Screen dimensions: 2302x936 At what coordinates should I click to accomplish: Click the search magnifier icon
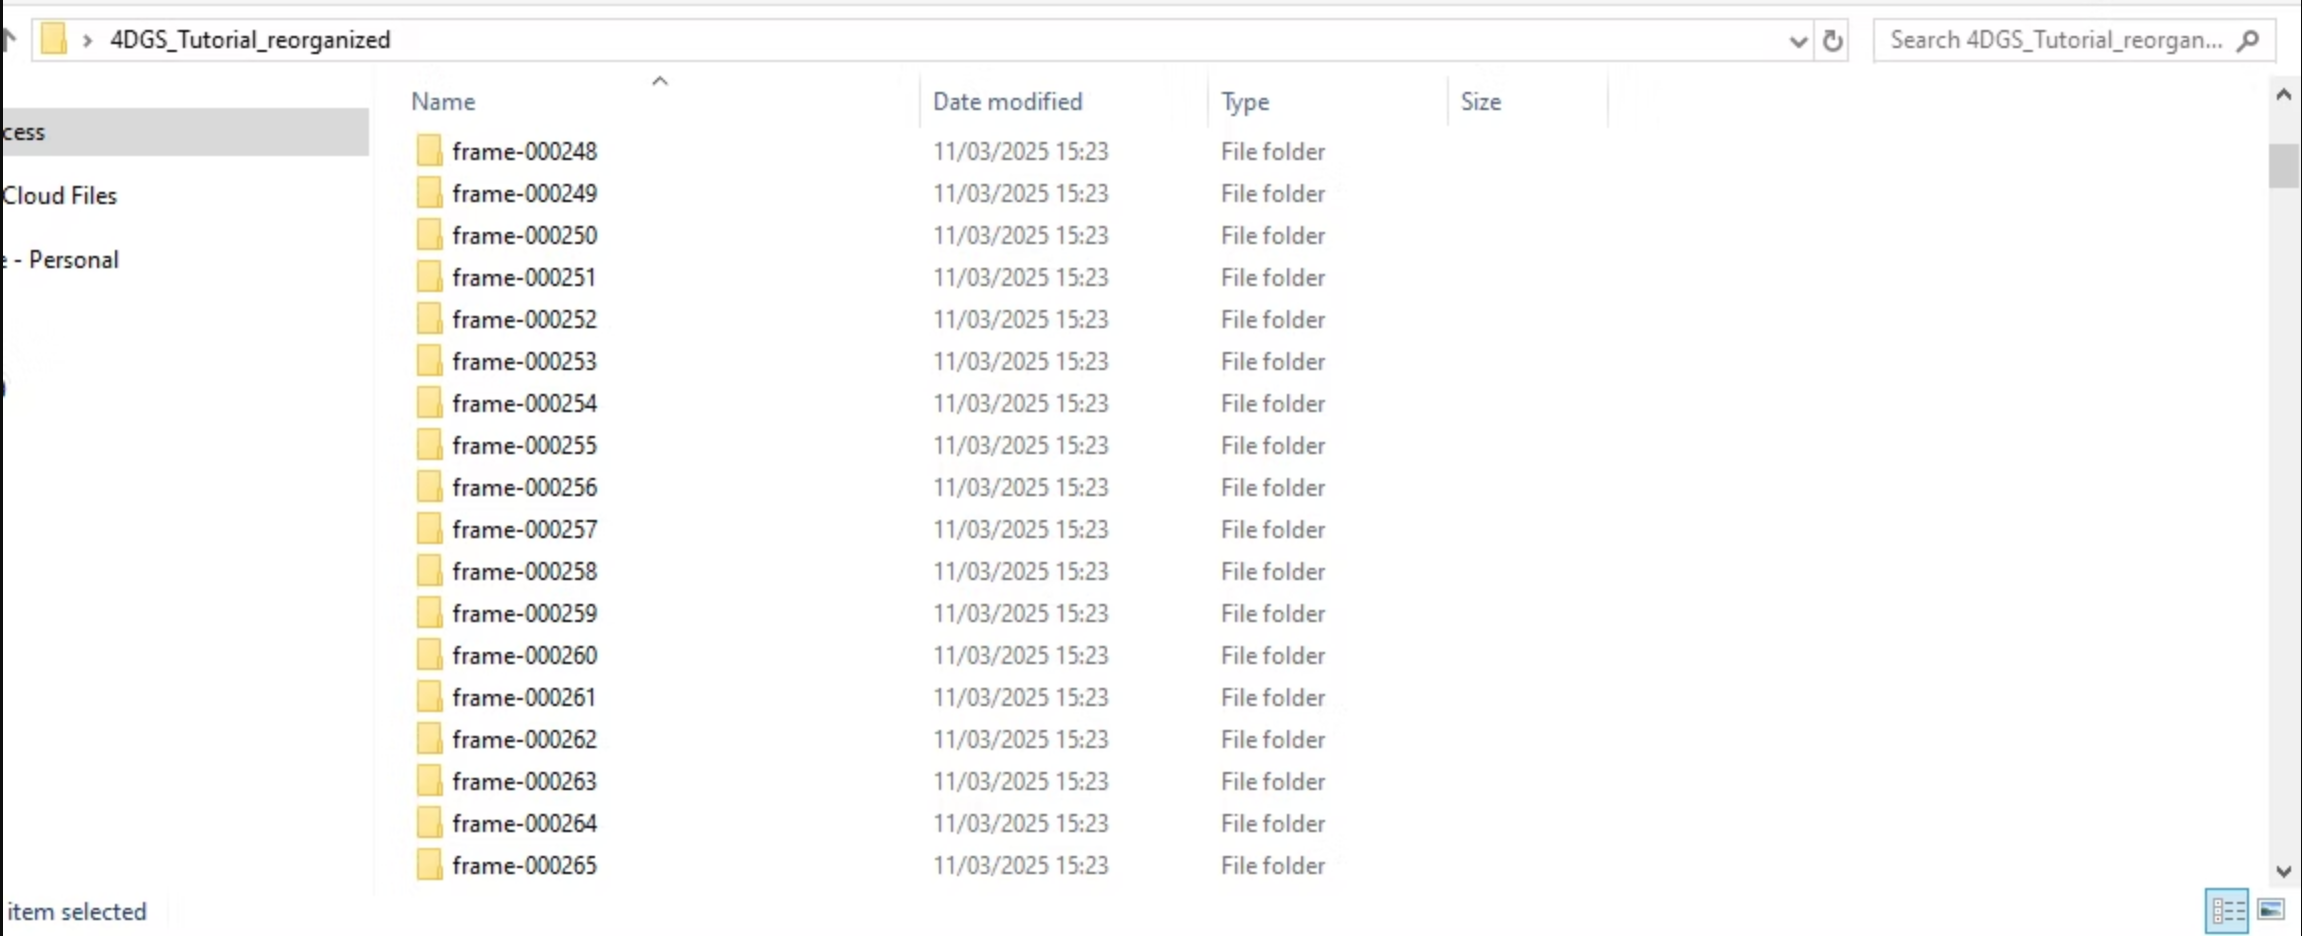[2248, 41]
